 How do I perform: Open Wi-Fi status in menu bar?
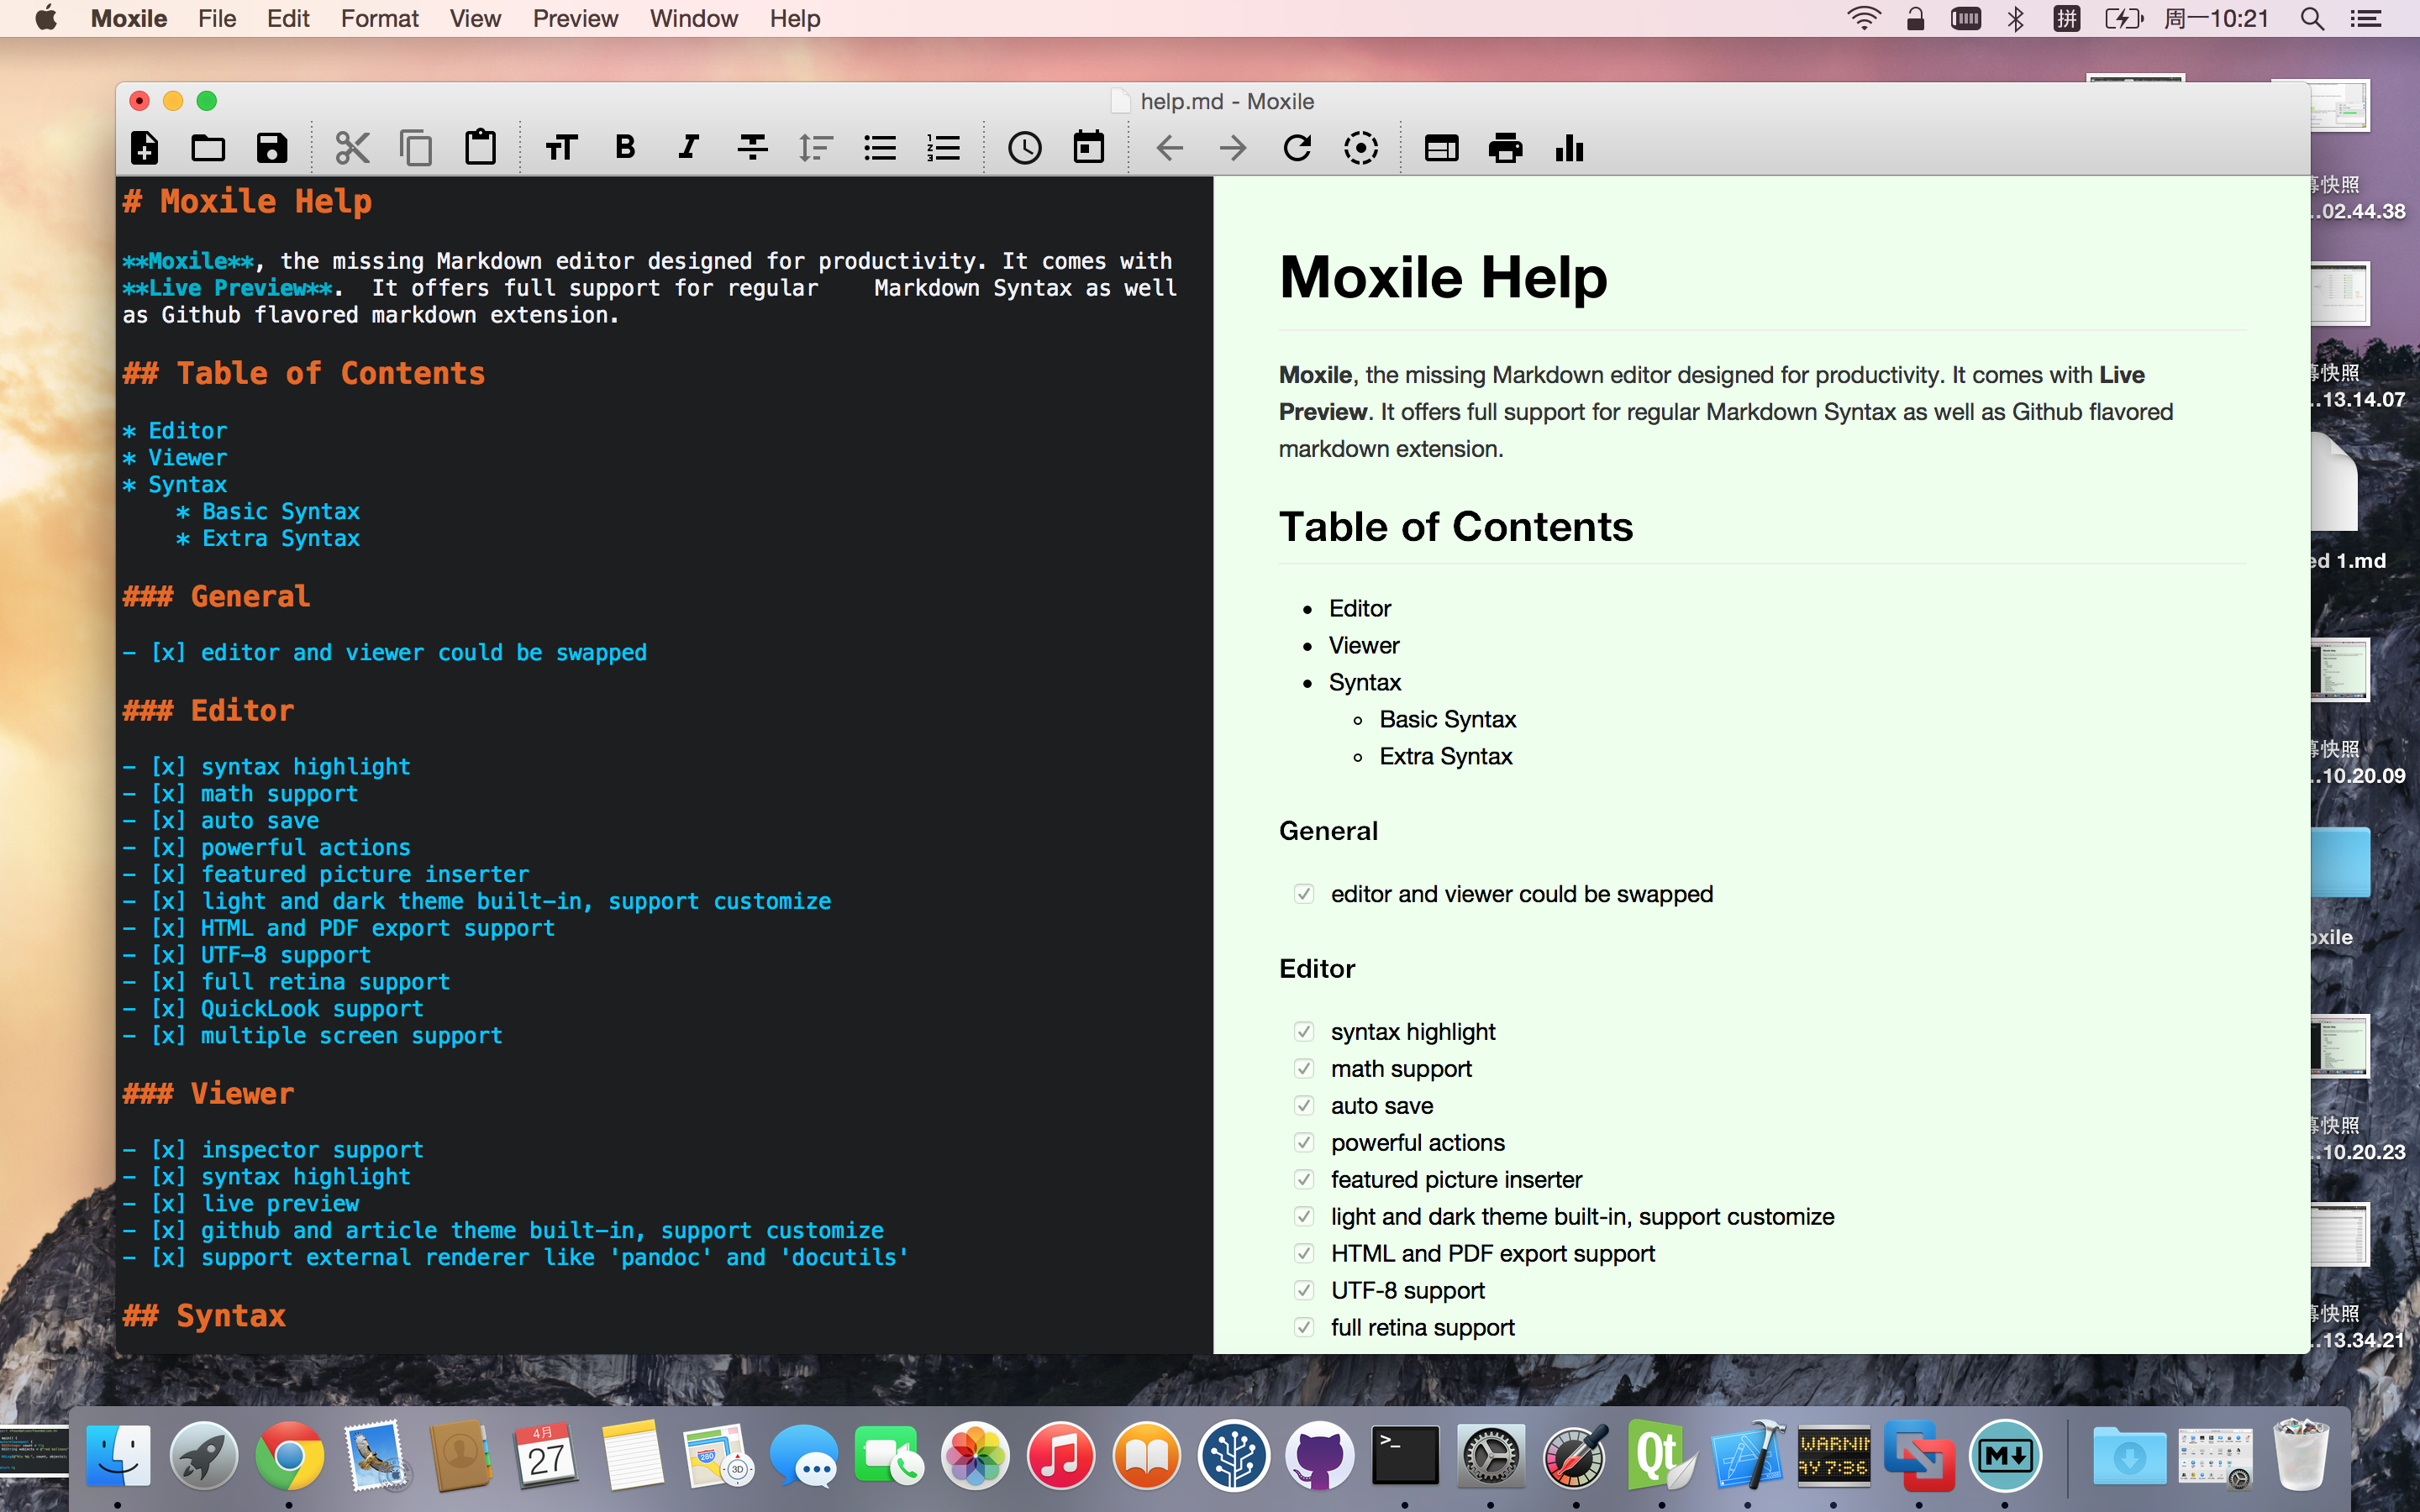point(1863,18)
